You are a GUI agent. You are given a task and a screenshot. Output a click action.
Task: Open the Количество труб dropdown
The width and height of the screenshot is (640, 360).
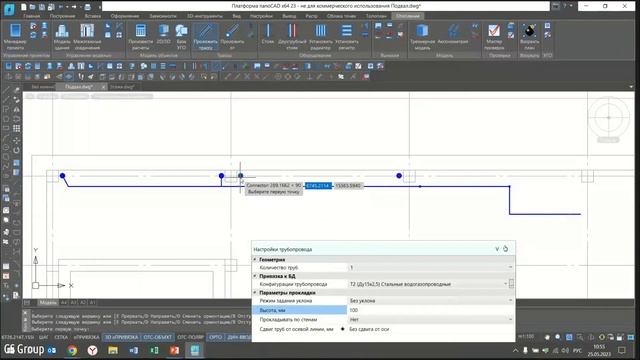pyautogui.click(x=510, y=267)
